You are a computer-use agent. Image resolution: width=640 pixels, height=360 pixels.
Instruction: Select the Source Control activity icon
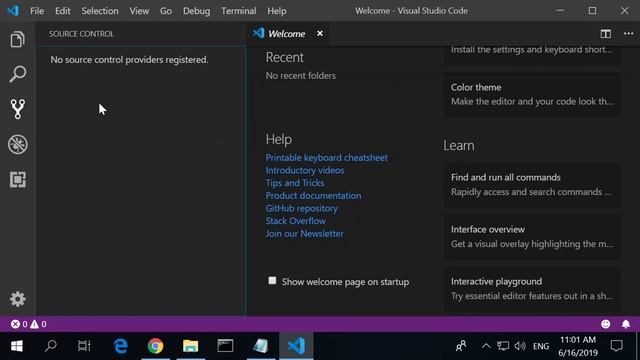click(18, 109)
